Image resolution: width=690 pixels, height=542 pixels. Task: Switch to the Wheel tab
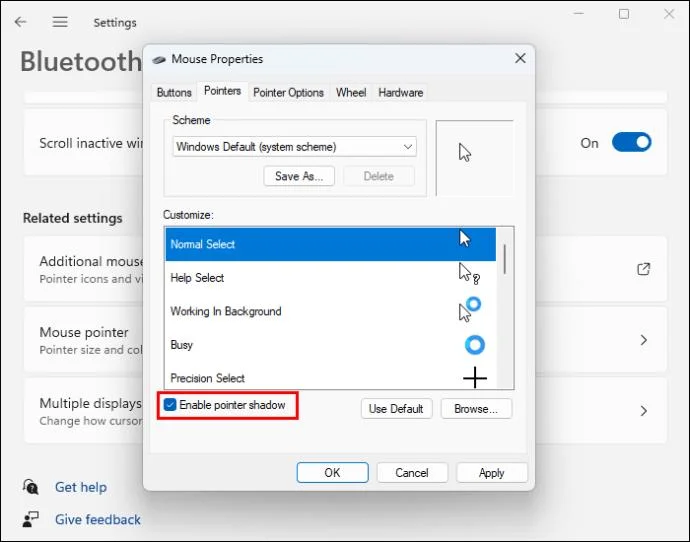tap(351, 92)
